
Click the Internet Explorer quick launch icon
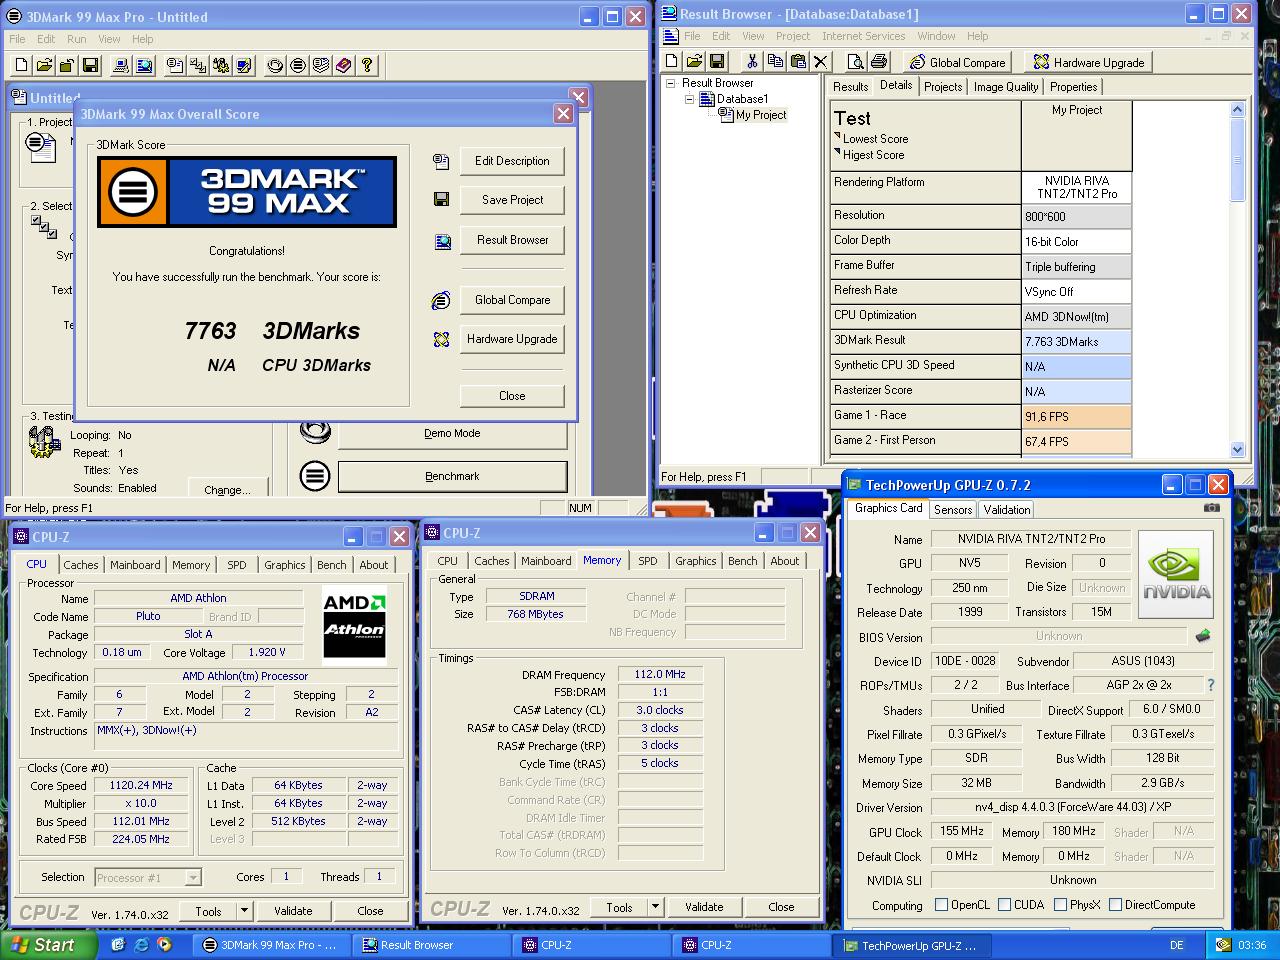click(x=141, y=944)
